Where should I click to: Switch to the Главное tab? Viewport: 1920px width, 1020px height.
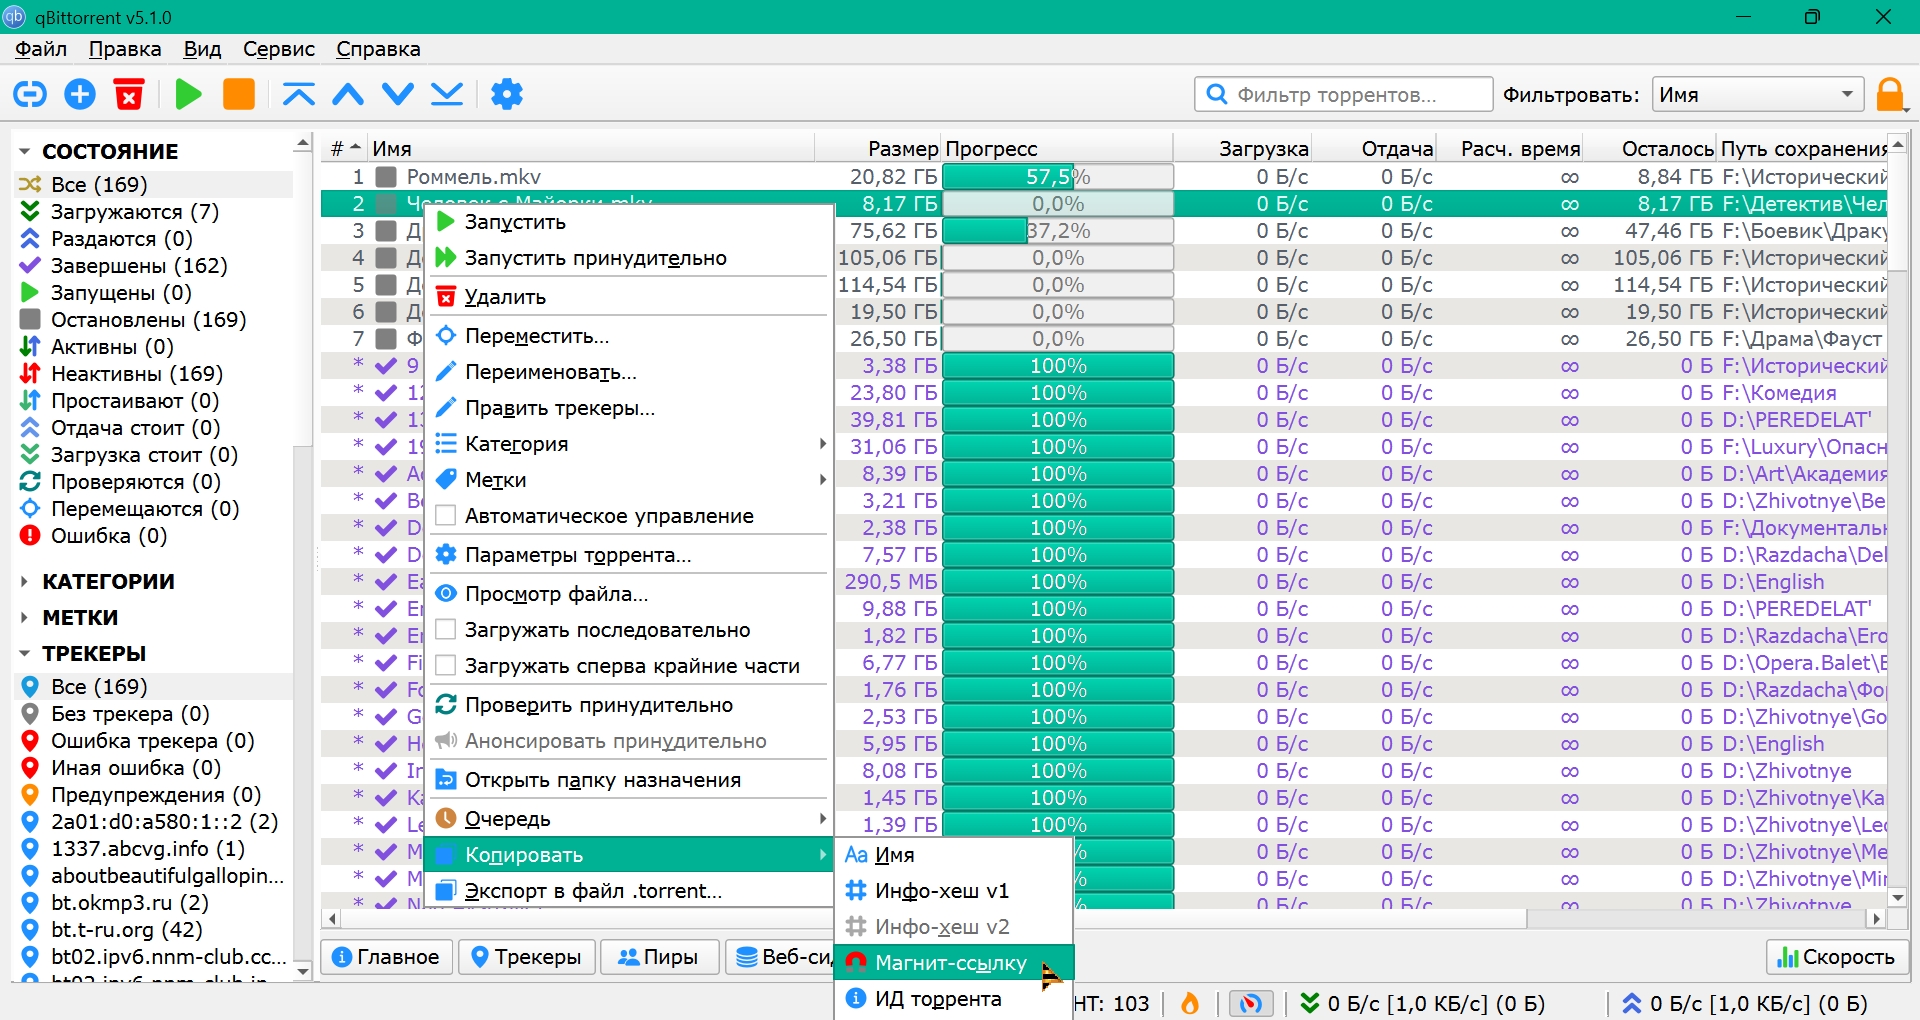tap(386, 957)
